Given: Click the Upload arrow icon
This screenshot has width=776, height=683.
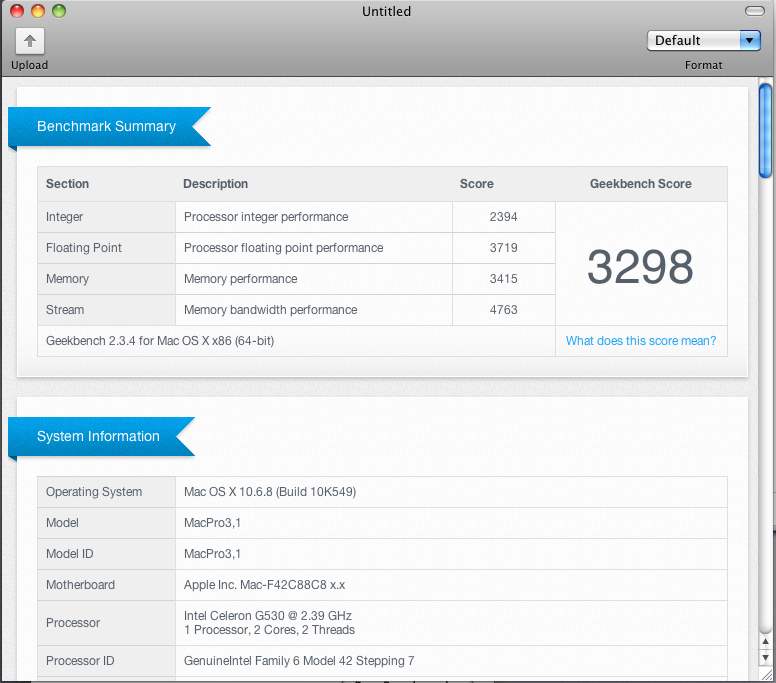Looking at the screenshot, I should point(30,41).
